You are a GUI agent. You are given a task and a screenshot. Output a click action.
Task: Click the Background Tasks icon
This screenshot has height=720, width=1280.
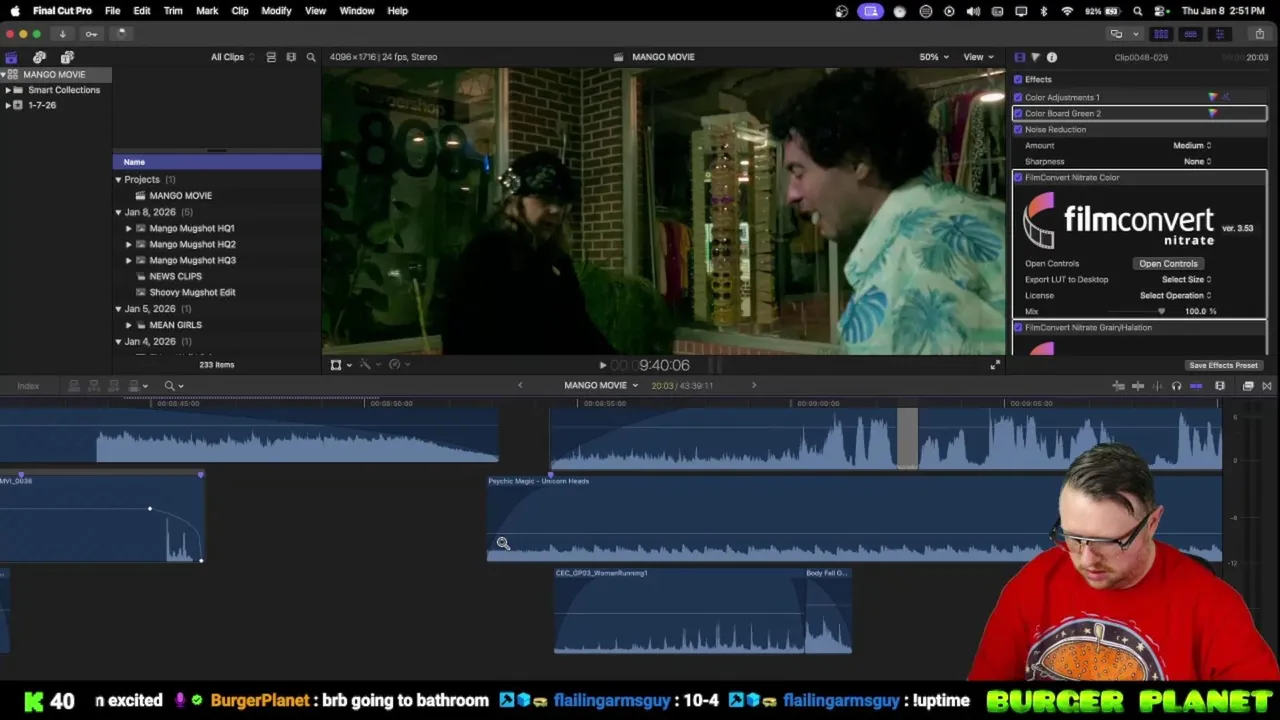[x=120, y=33]
